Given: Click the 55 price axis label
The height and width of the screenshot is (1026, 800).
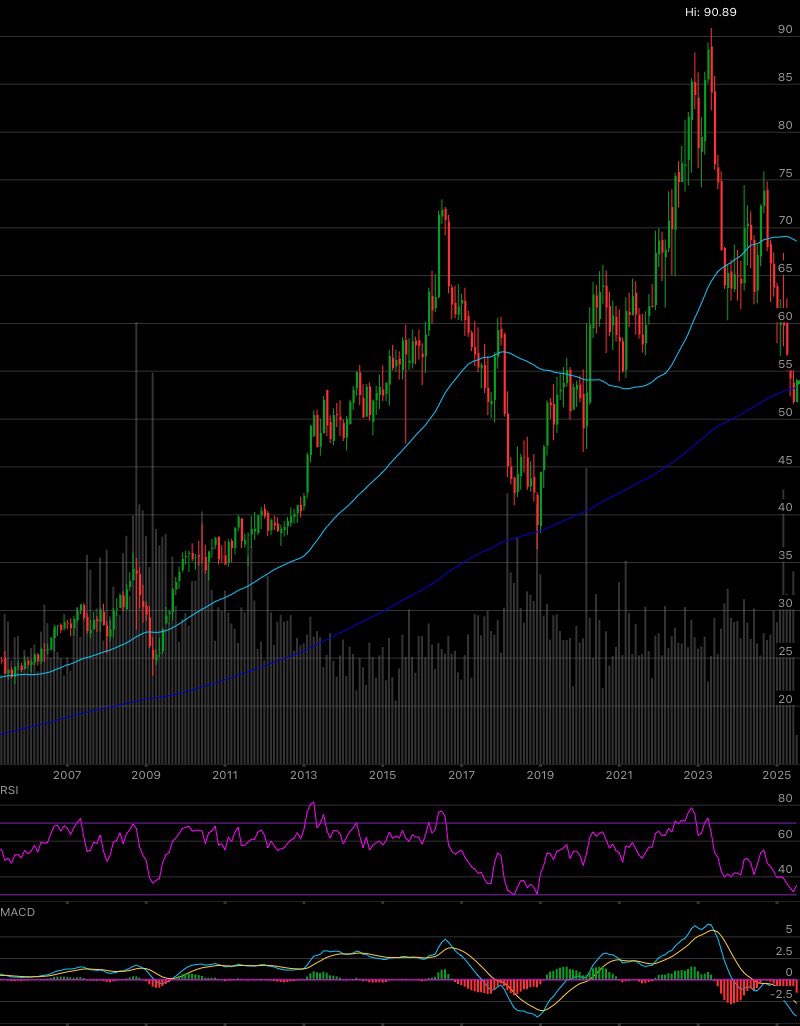Looking at the screenshot, I should (x=785, y=364).
